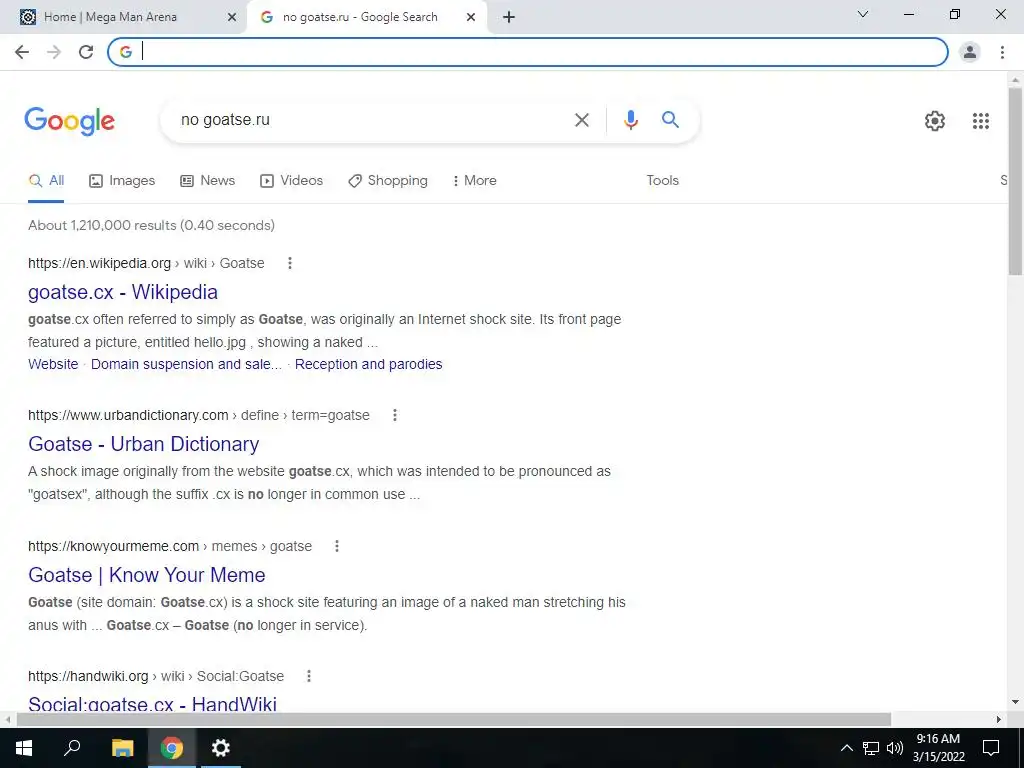
Task: Open network status tray icon
Action: pyautogui.click(x=871, y=748)
